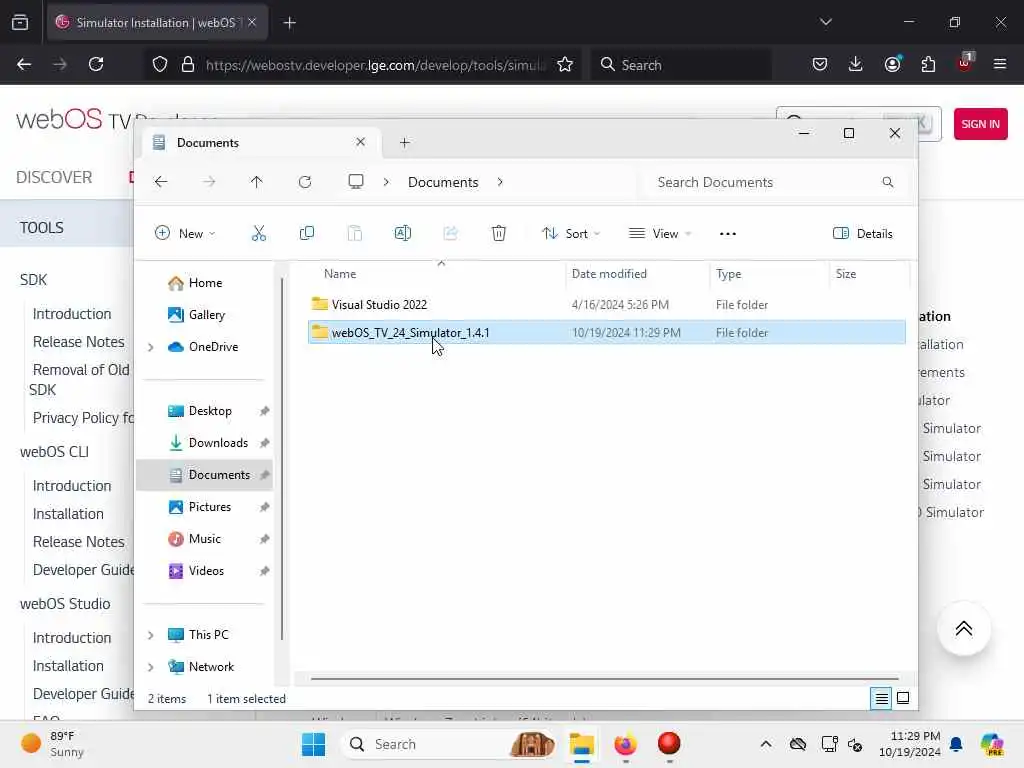Click the scroll-to-top button on webpage
This screenshot has height=768, width=1024.
tap(963, 629)
